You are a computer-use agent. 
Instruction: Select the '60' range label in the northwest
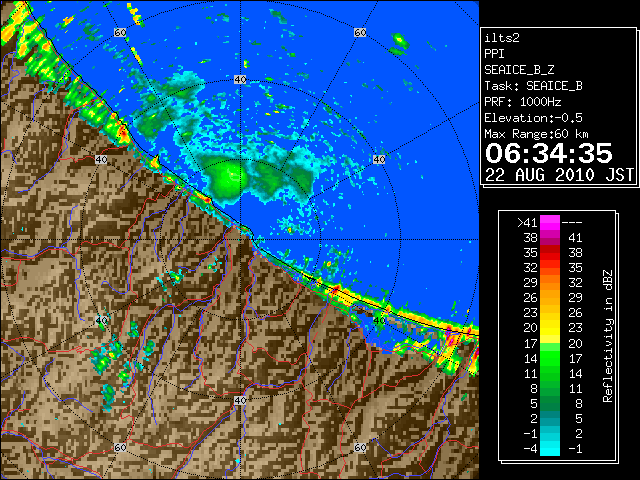tap(120, 32)
